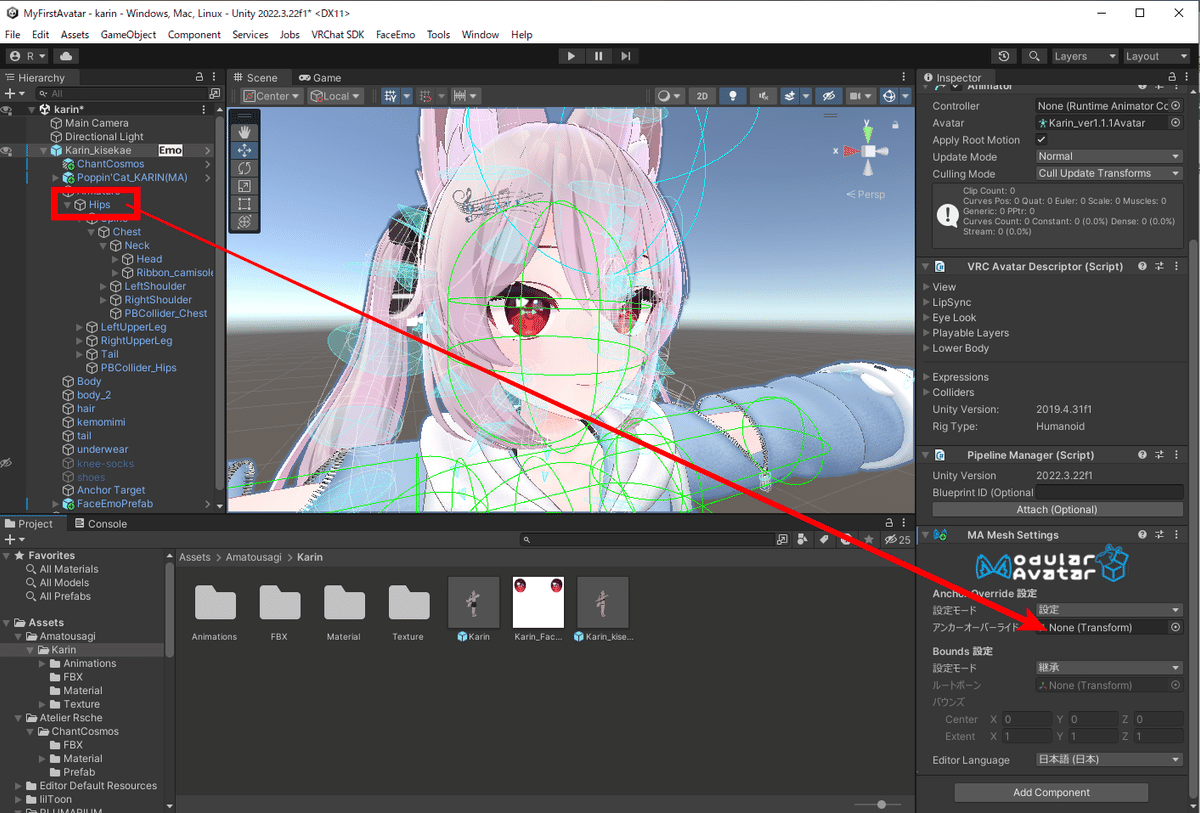Select the Hand (View) tool in scene
The width and height of the screenshot is (1200, 813).
[x=245, y=131]
